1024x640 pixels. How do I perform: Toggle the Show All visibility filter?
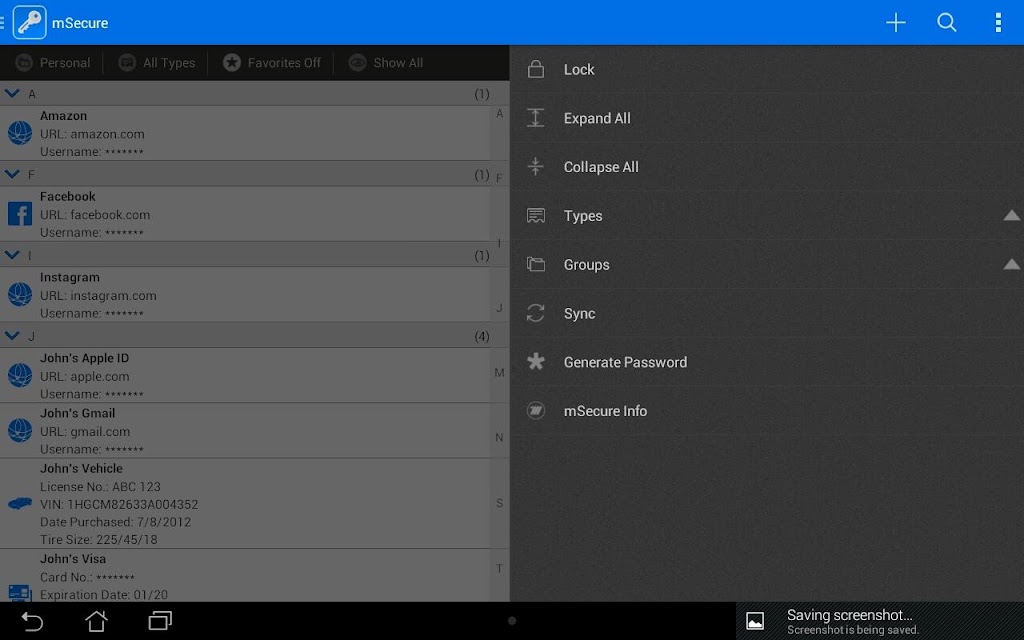[386, 63]
